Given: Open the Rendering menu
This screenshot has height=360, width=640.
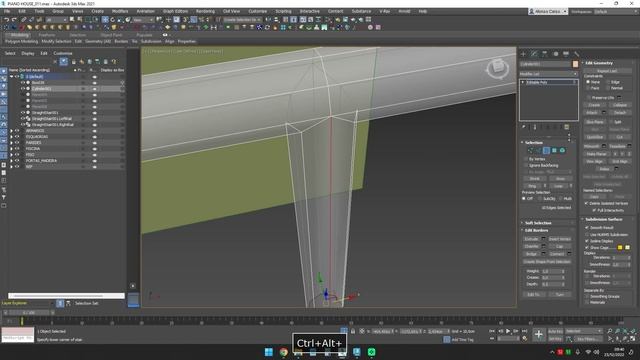Looking at the screenshot, I should tap(205, 11).
